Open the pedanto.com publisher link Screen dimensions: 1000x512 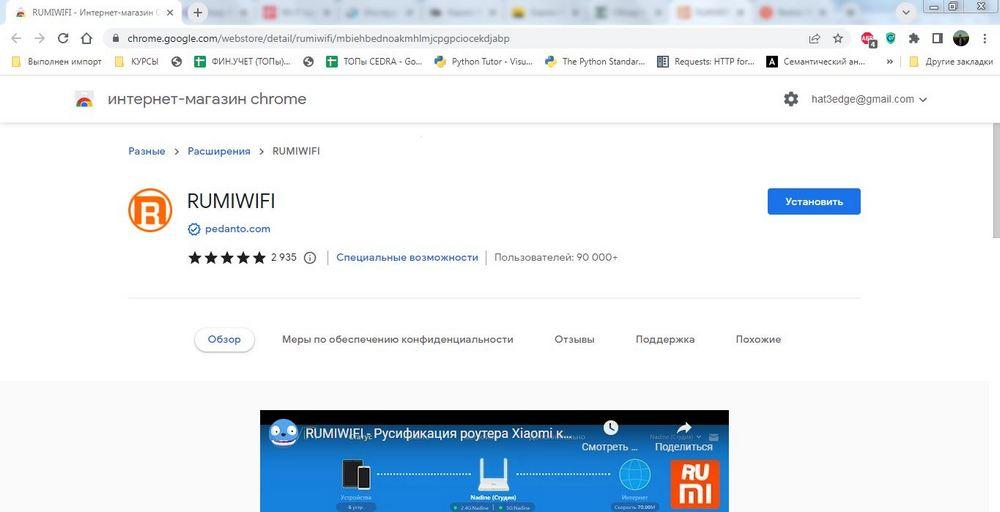click(237, 229)
